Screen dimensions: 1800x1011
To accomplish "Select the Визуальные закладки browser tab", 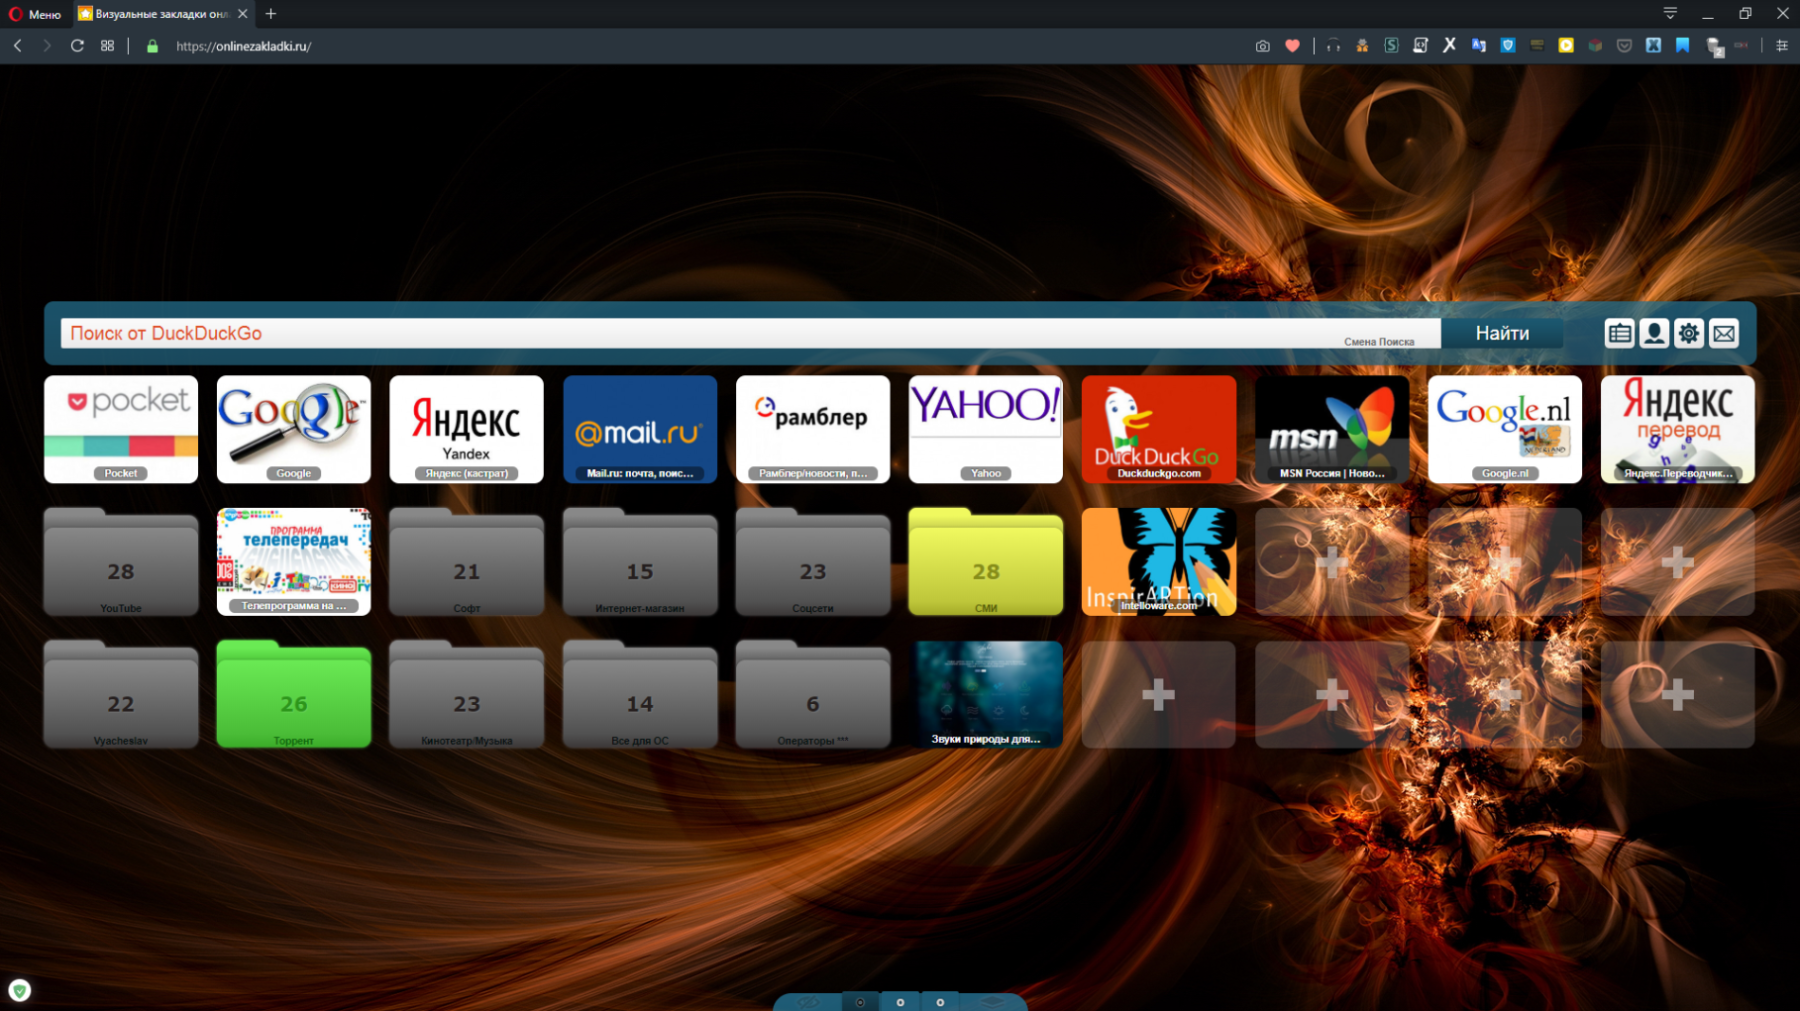I will point(160,14).
